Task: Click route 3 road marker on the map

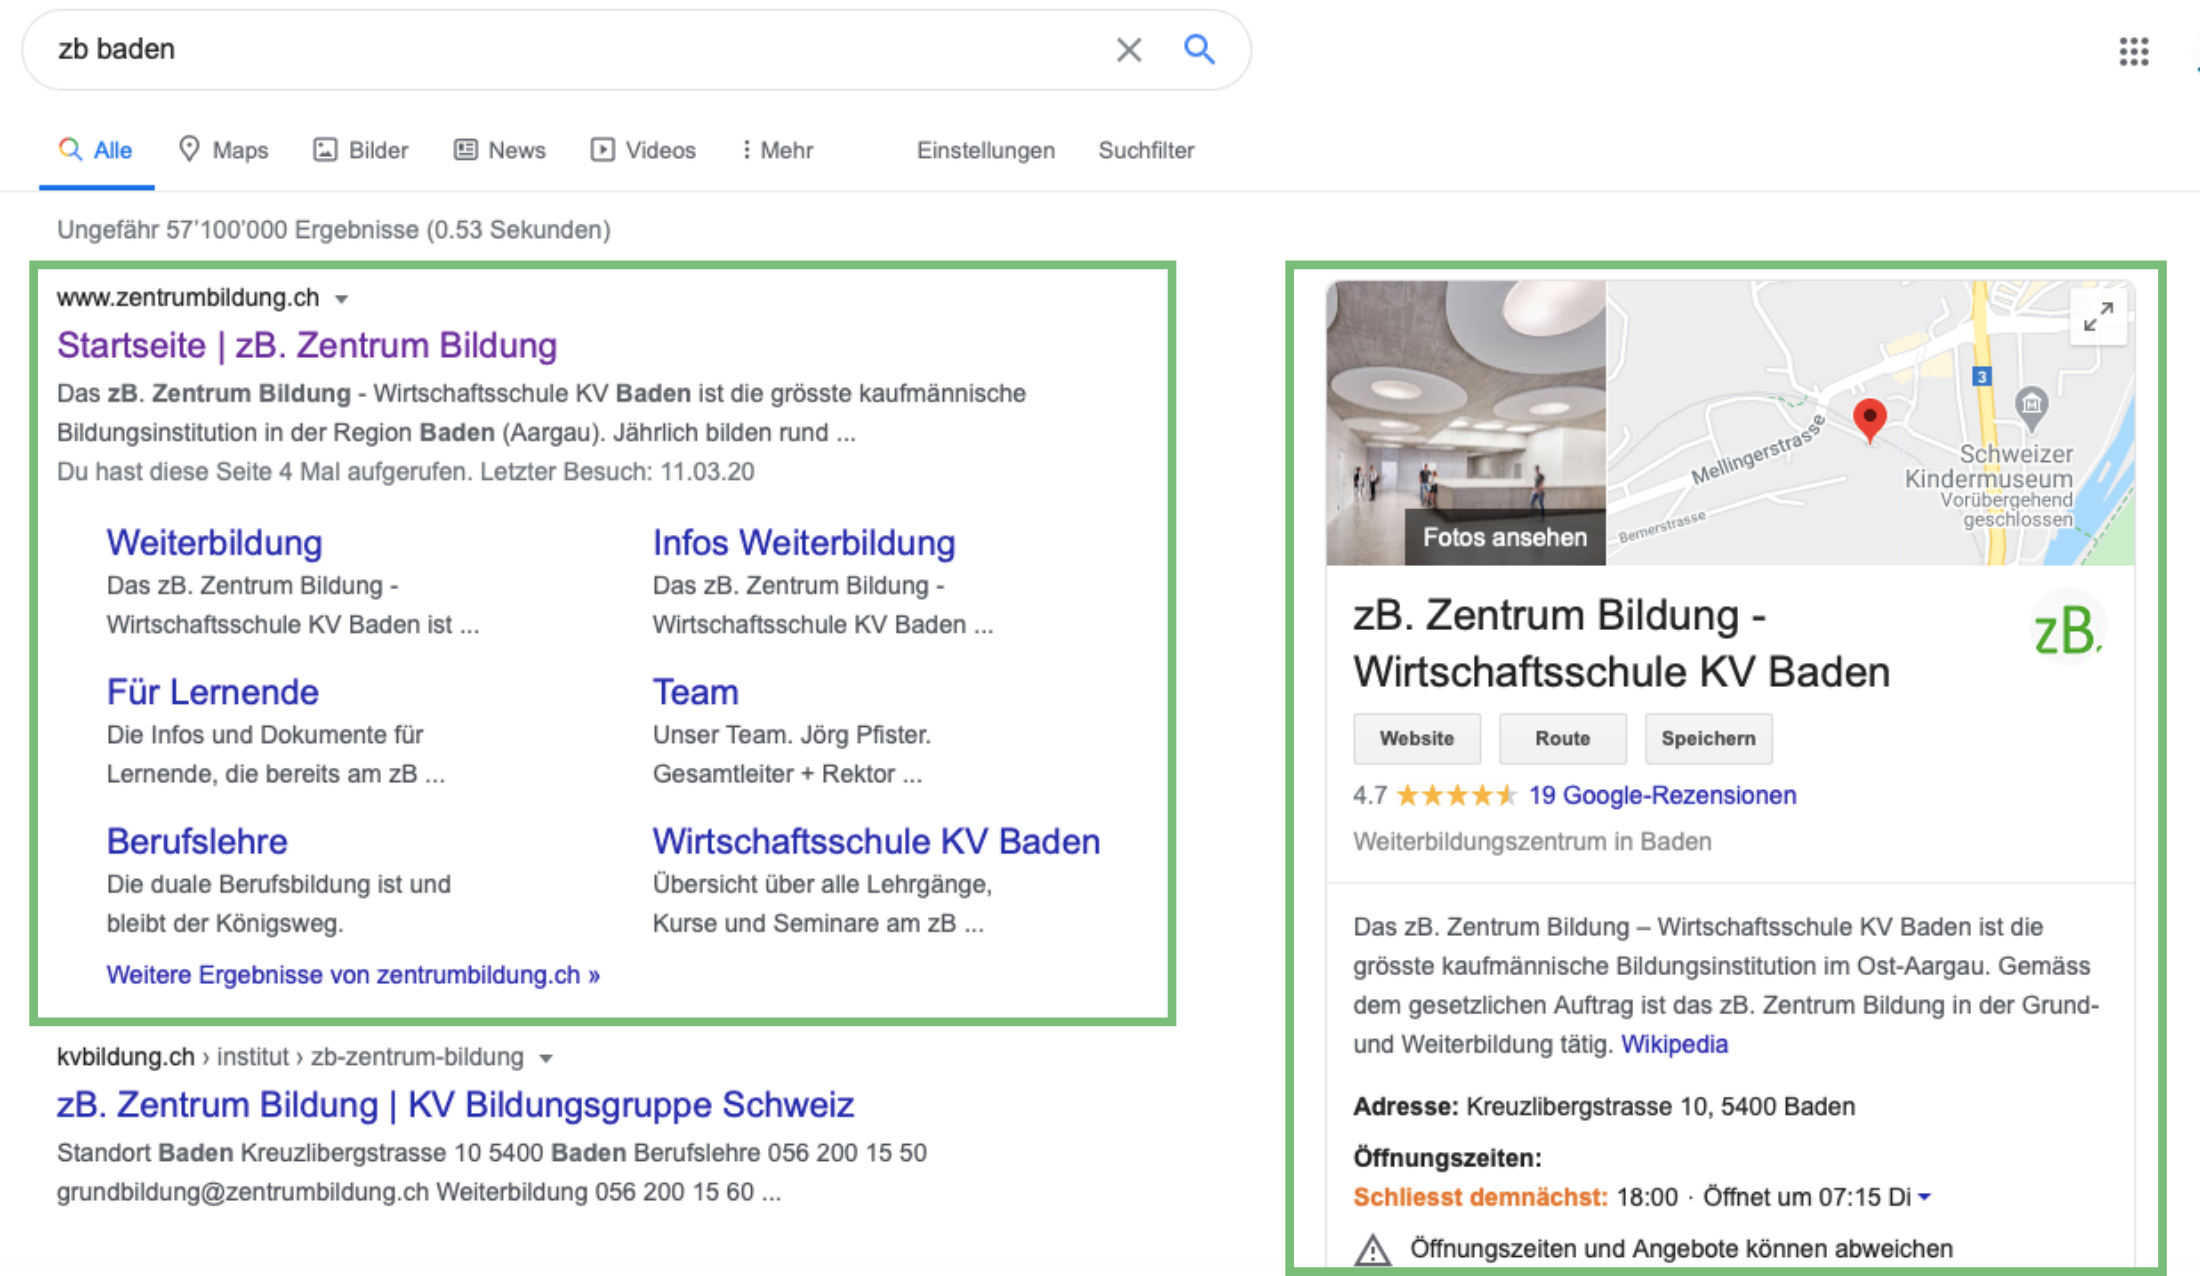Action: pyautogui.click(x=1981, y=377)
